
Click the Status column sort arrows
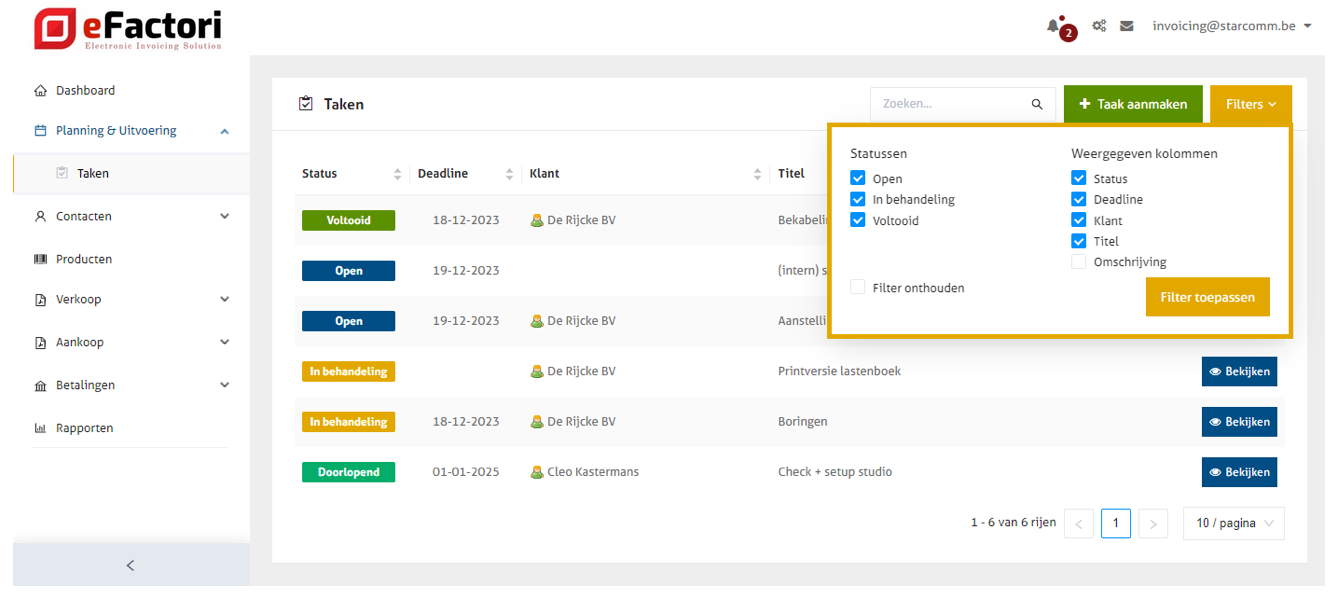(397, 174)
